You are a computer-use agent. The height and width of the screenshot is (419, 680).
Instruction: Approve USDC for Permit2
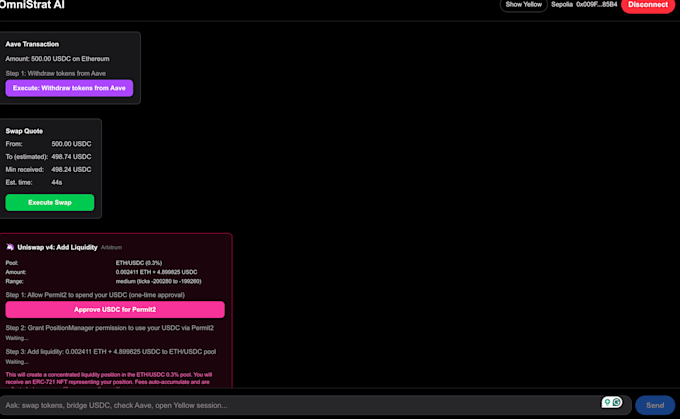(115, 310)
